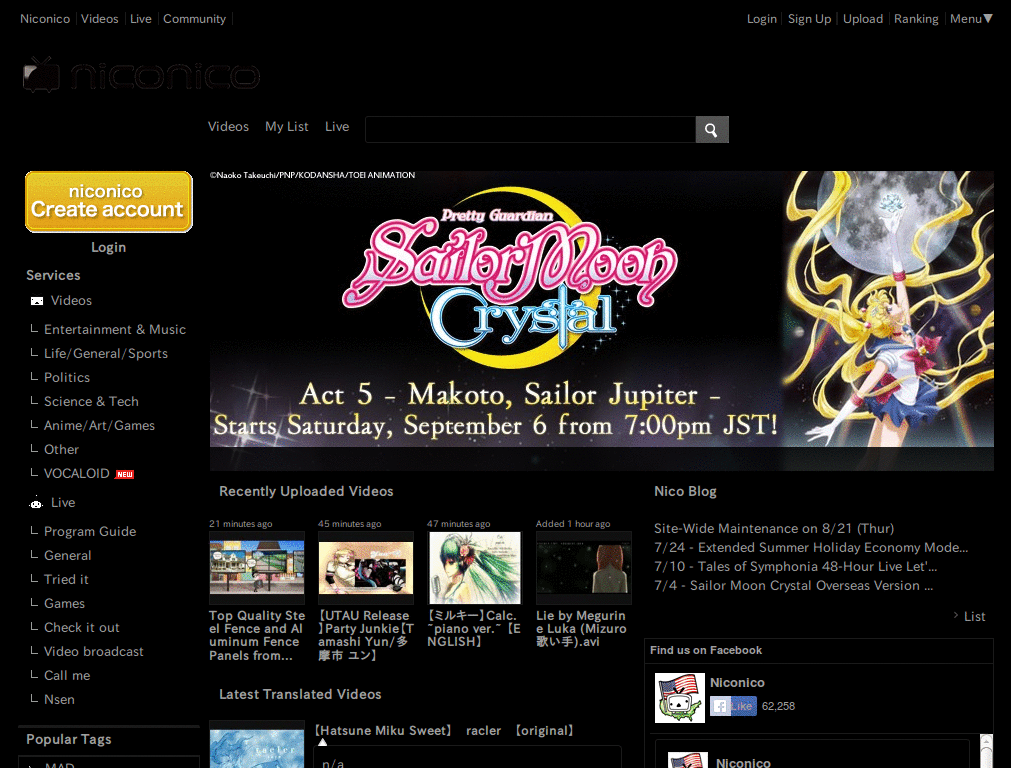1024x768 pixels.
Task: Open Games under Live
Action: click(x=64, y=604)
